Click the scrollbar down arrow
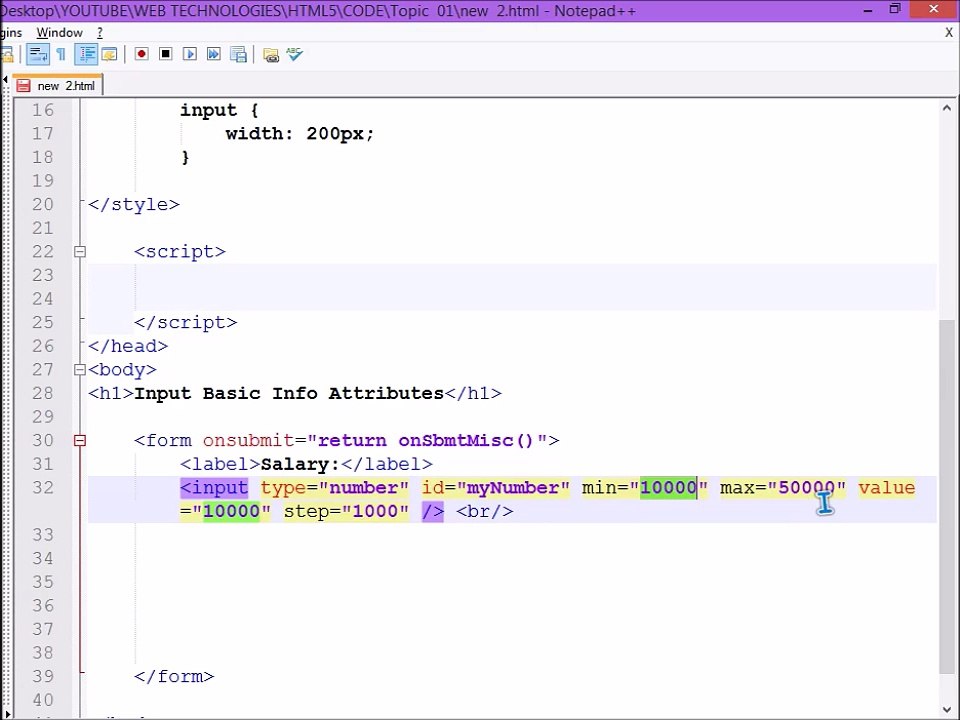 tap(947, 710)
